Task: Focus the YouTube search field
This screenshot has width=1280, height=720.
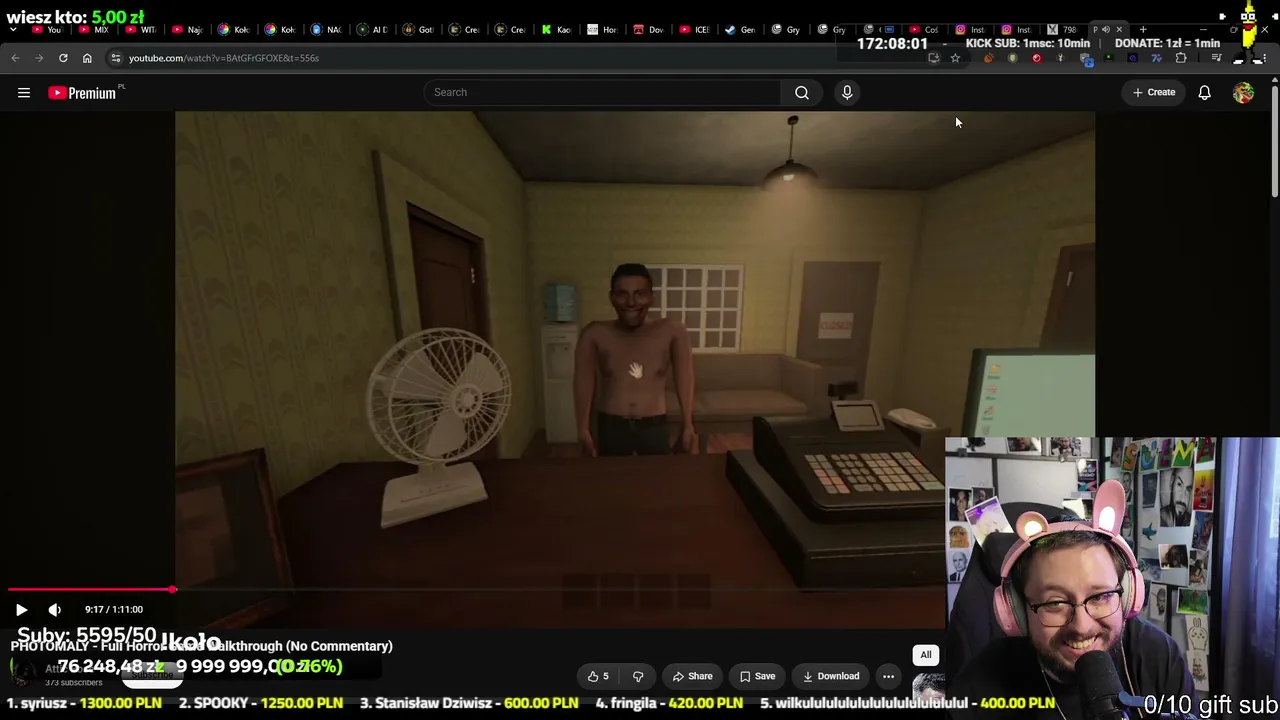Action: click(602, 93)
